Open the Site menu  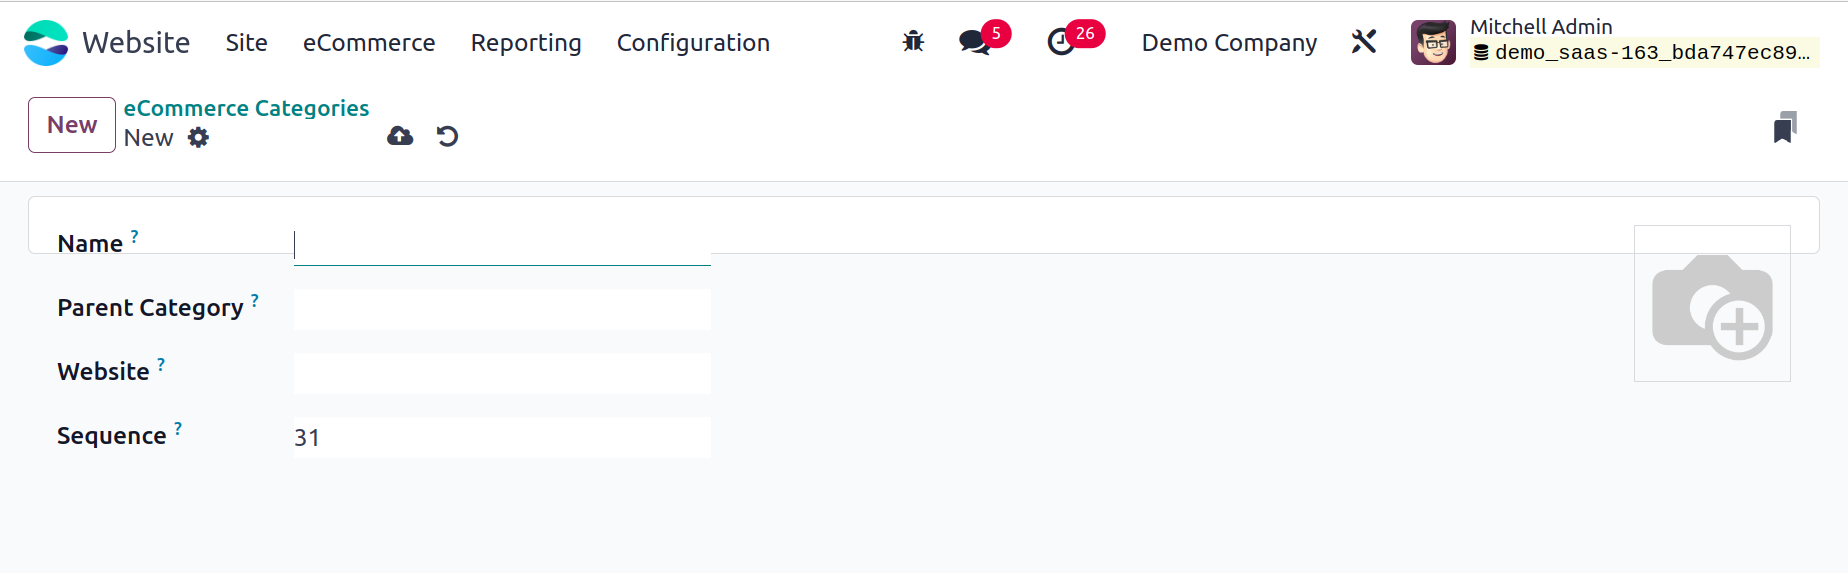click(x=246, y=43)
